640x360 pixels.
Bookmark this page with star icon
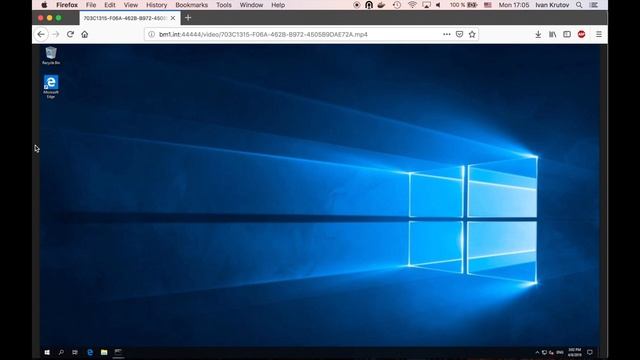[472, 34]
